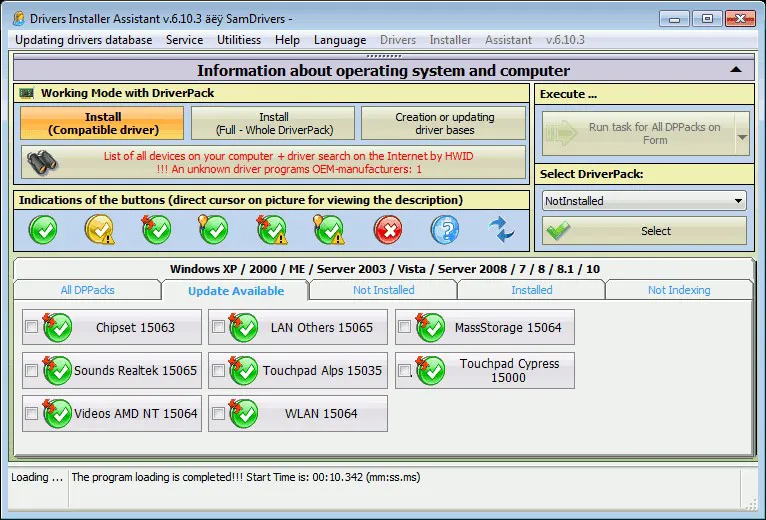Switch to the Not Installed tab
Viewport: 766px width, 520px height.
click(x=383, y=290)
